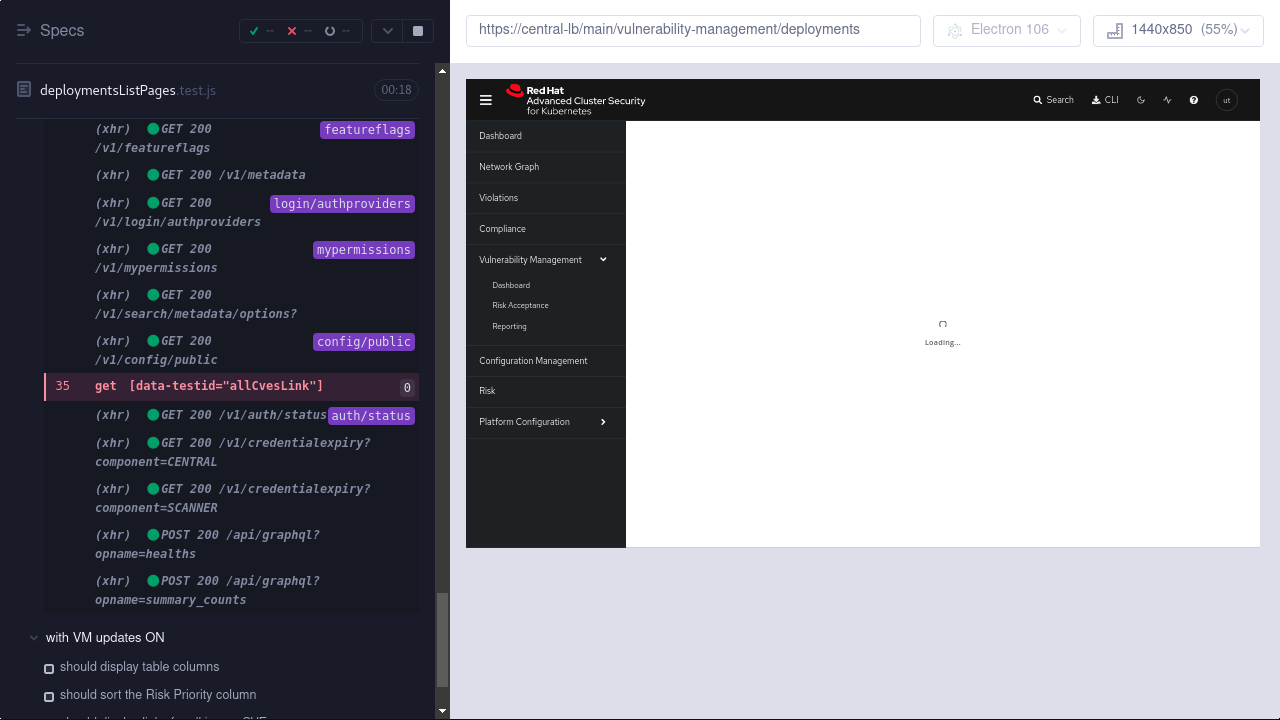
Task: Click the passed tests checkmark counter
Action: click(x=261, y=31)
